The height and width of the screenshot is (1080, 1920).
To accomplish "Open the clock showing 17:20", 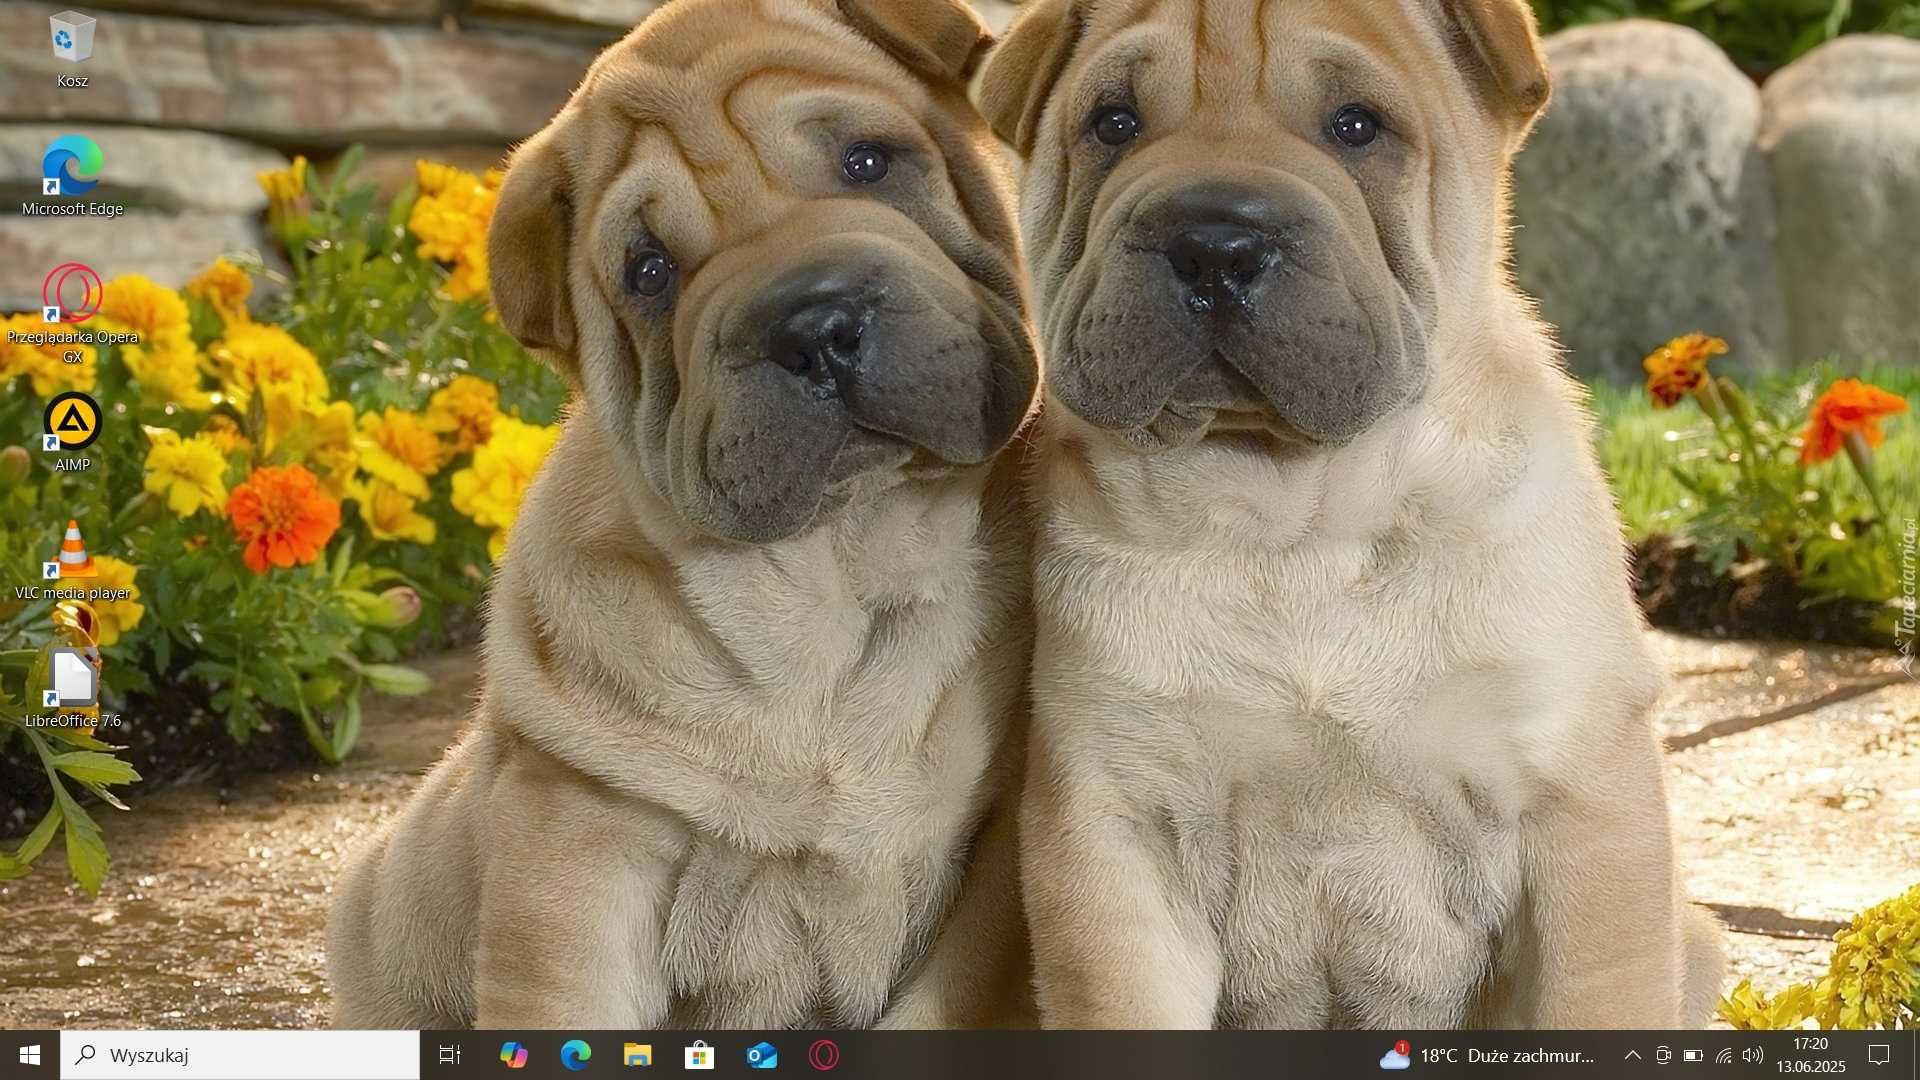I will point(1811,1055).
